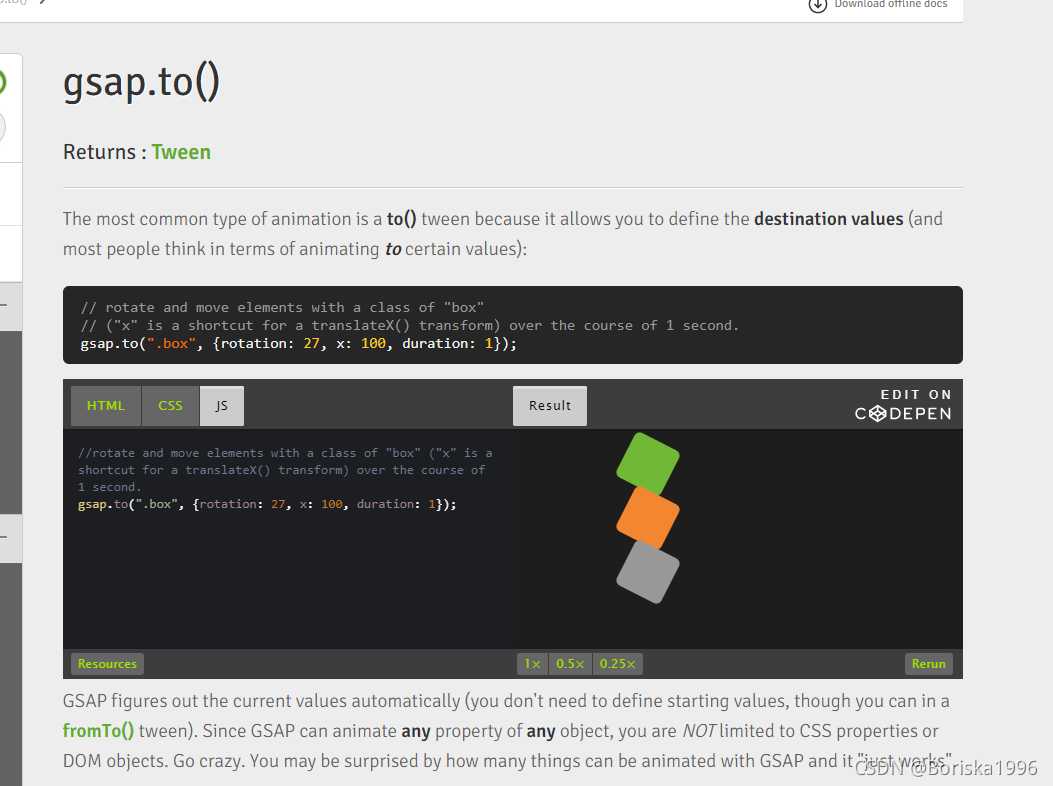Switch to the CSS tab

coord(171,406)
